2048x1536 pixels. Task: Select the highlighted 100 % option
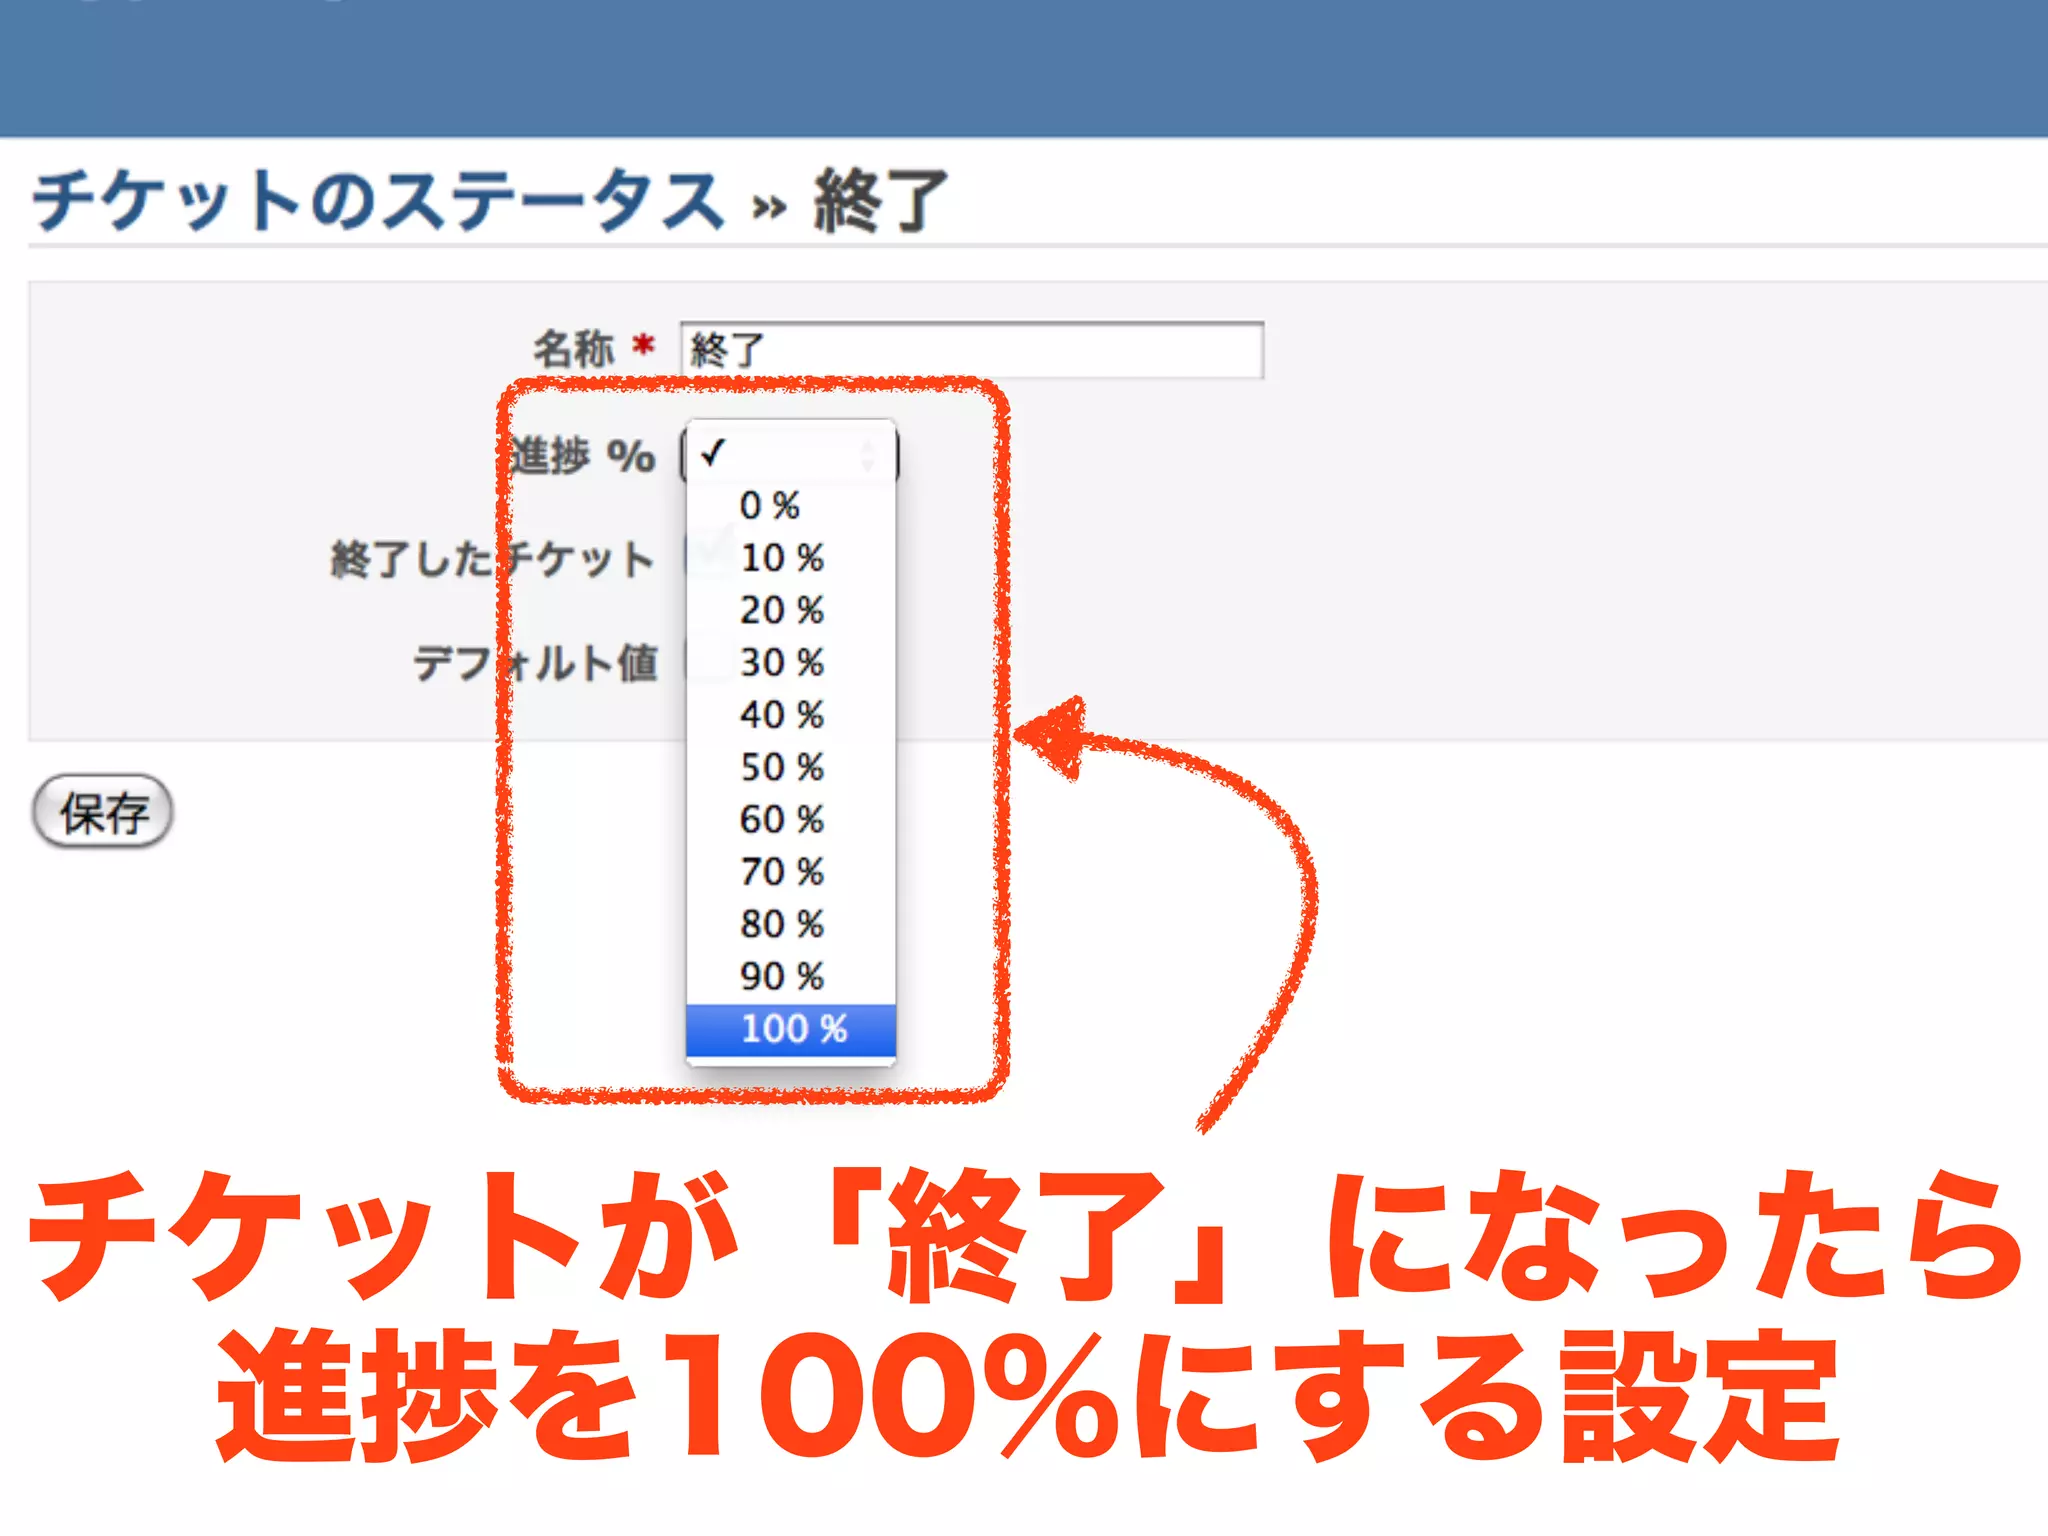point(790,1030)
